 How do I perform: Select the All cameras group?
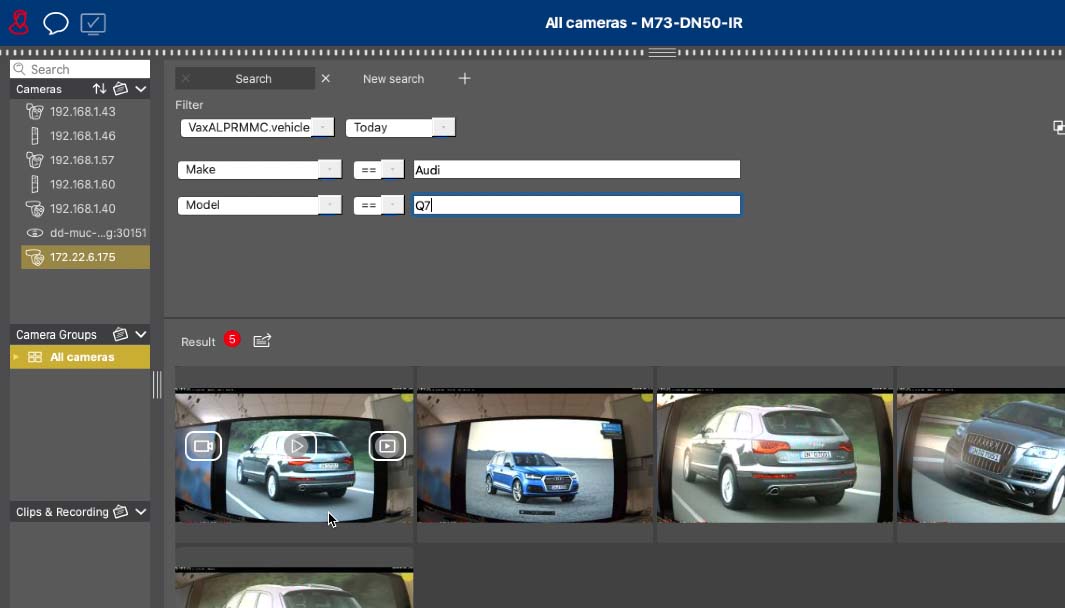point(80,357)
